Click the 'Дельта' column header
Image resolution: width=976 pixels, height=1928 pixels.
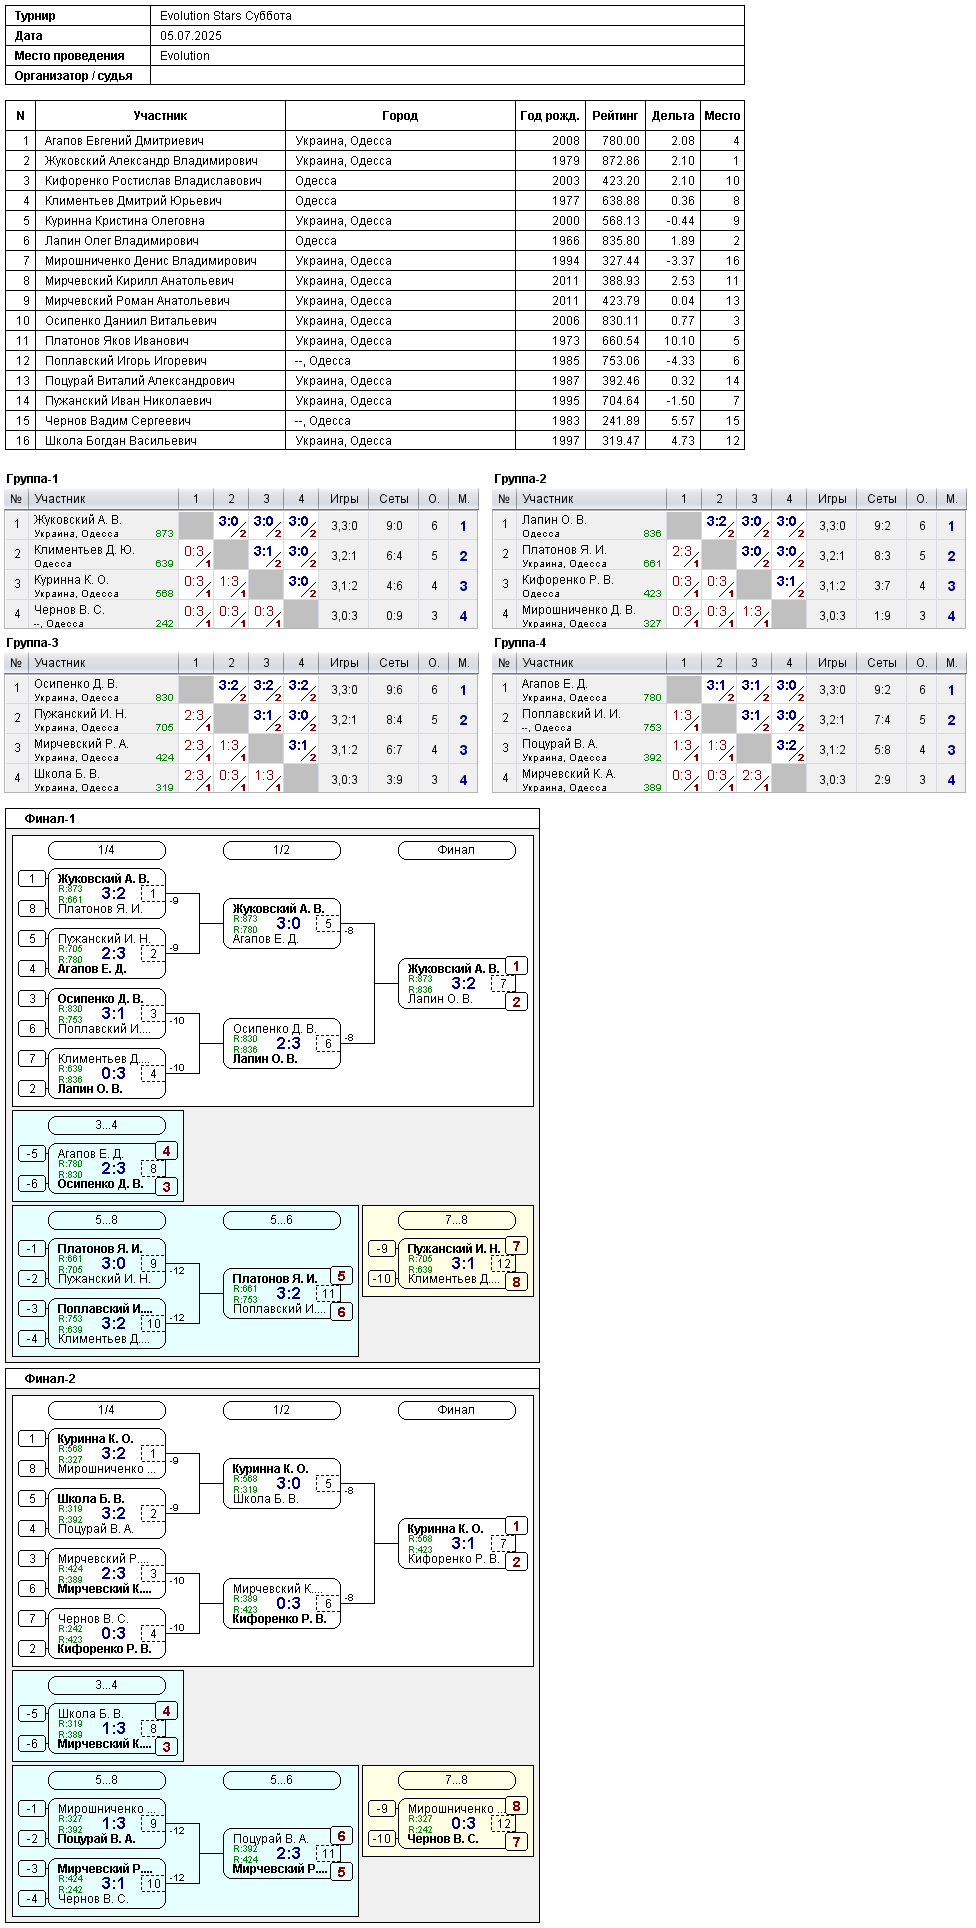pyautogui.click(x=673, y=116)
